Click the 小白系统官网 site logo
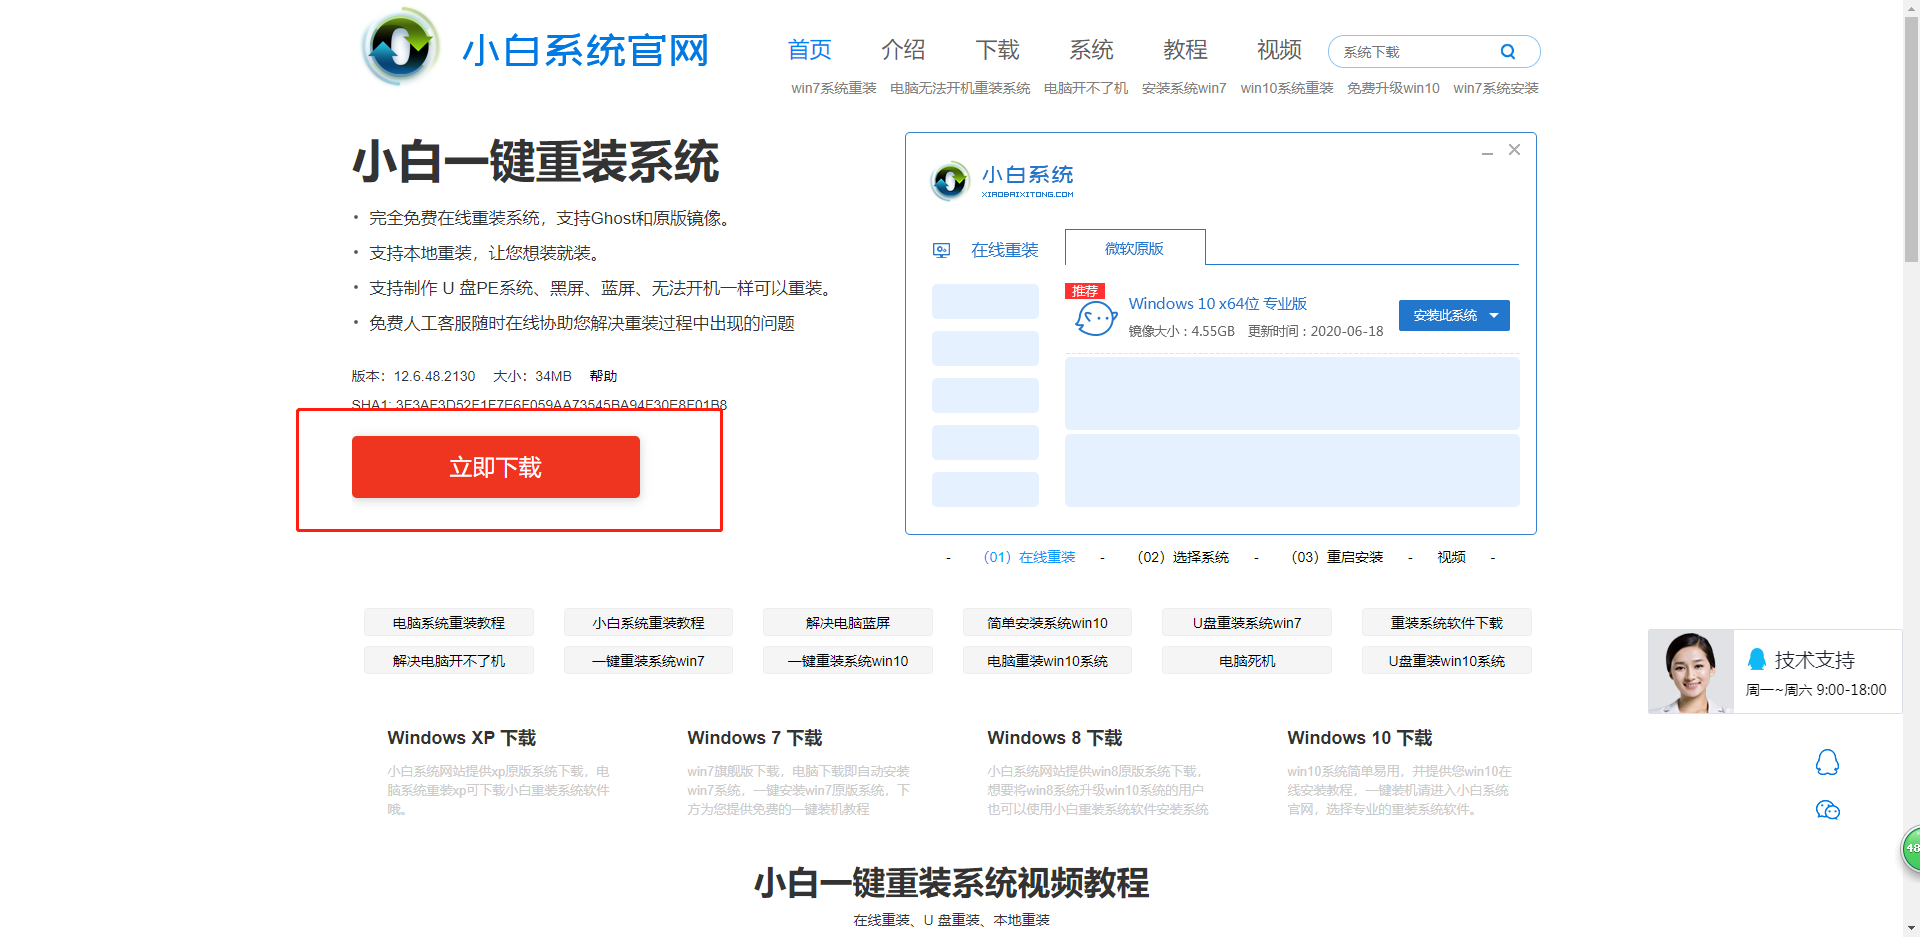Viewport: 1920px width, 937px height. coord(535,48)
